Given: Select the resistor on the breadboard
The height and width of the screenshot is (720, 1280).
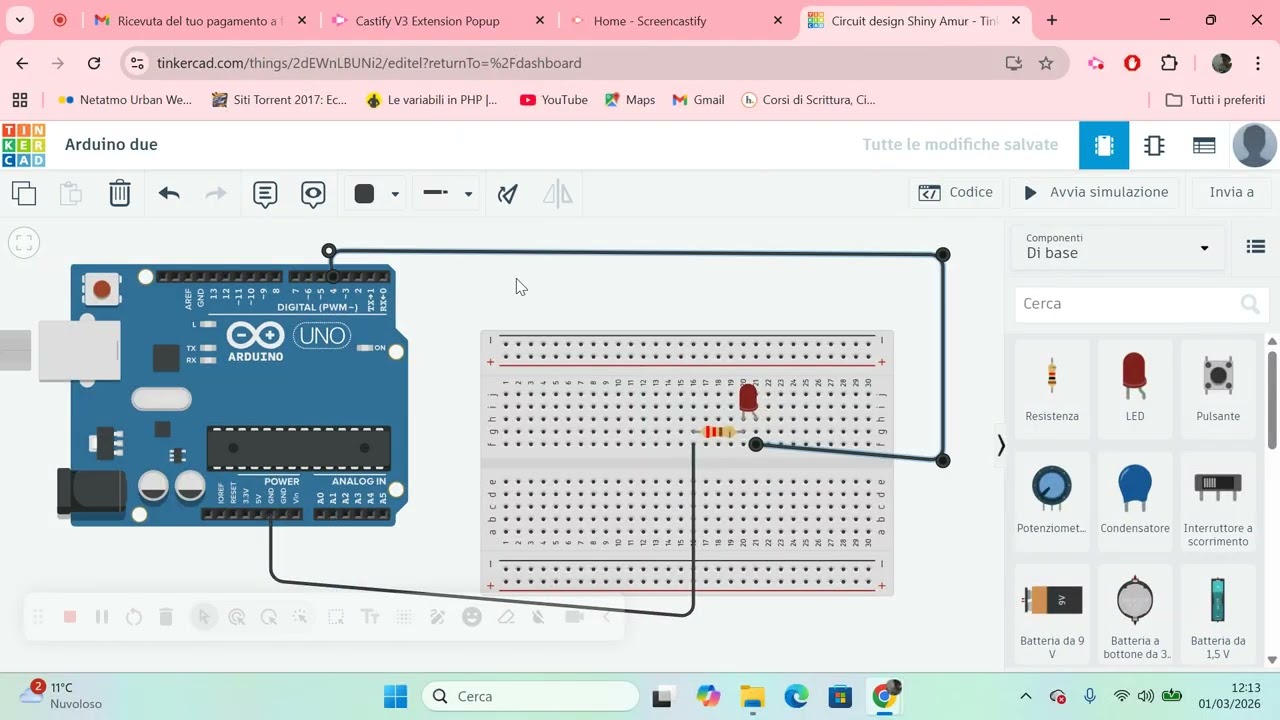Looking at the screenshot, I should pos(719,432).
